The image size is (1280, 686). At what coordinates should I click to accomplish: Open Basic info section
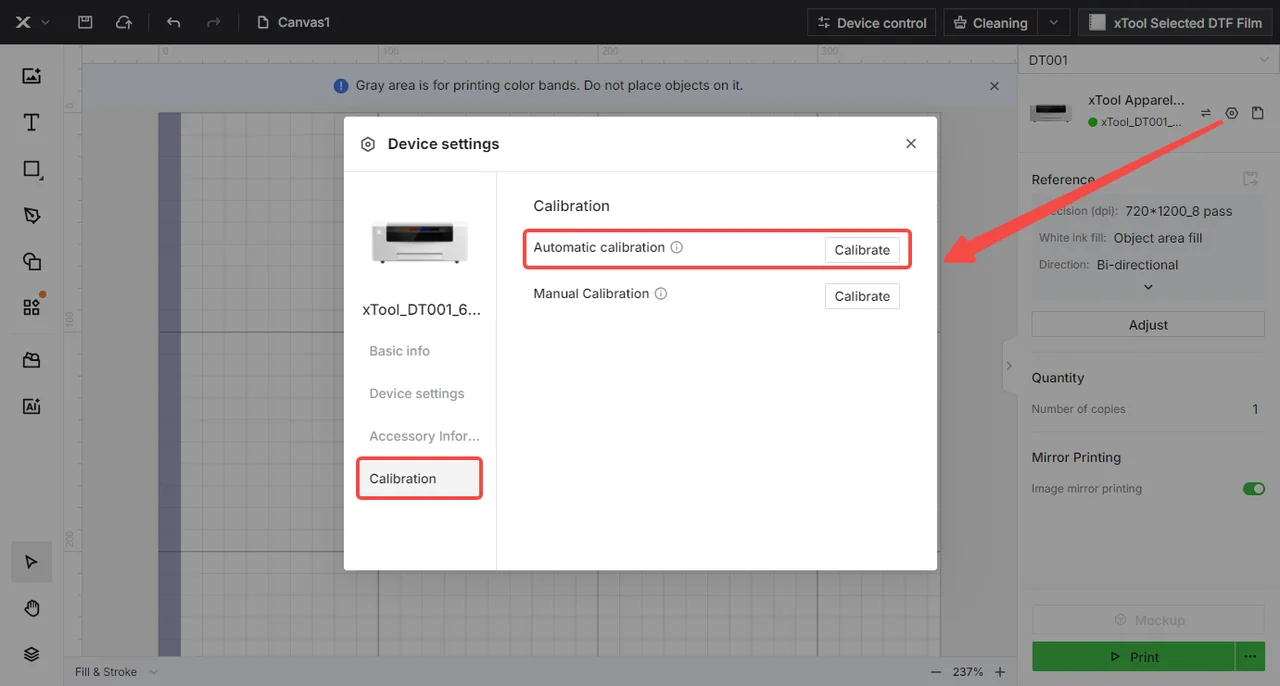coord(400,351)
